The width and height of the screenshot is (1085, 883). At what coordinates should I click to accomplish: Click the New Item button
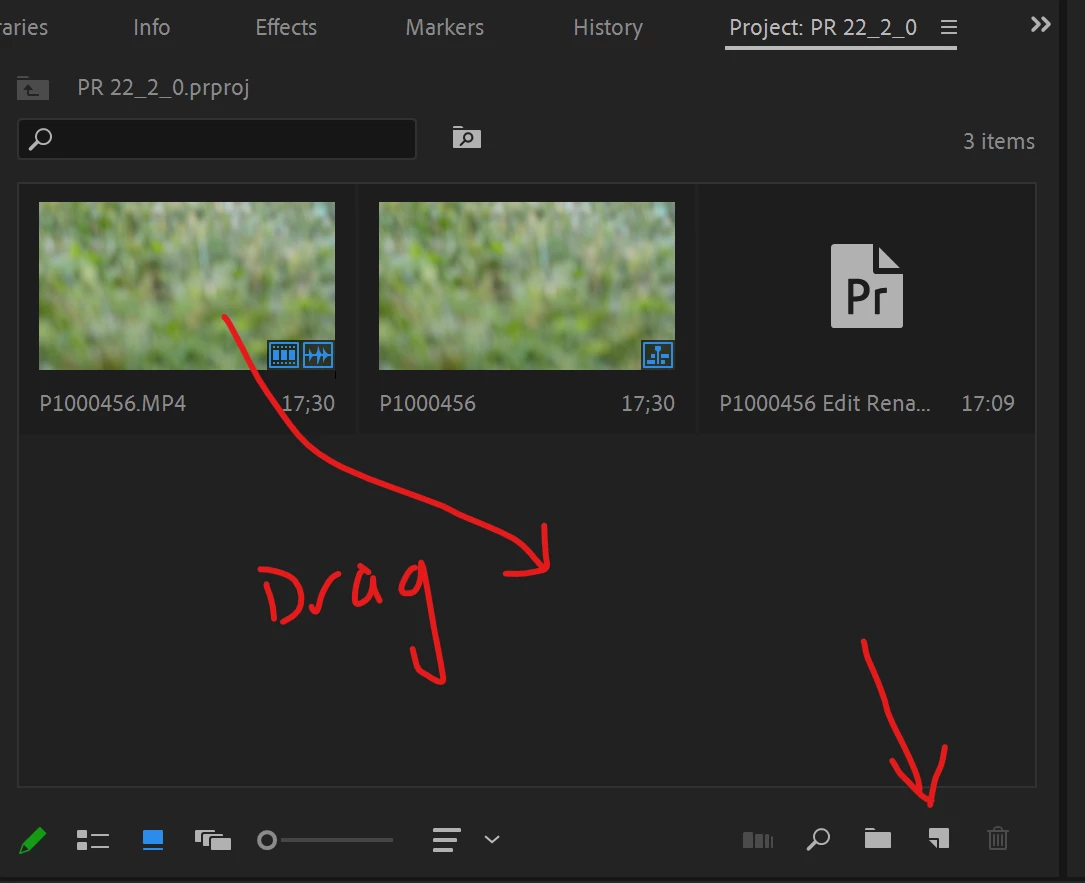pos(938,839)
